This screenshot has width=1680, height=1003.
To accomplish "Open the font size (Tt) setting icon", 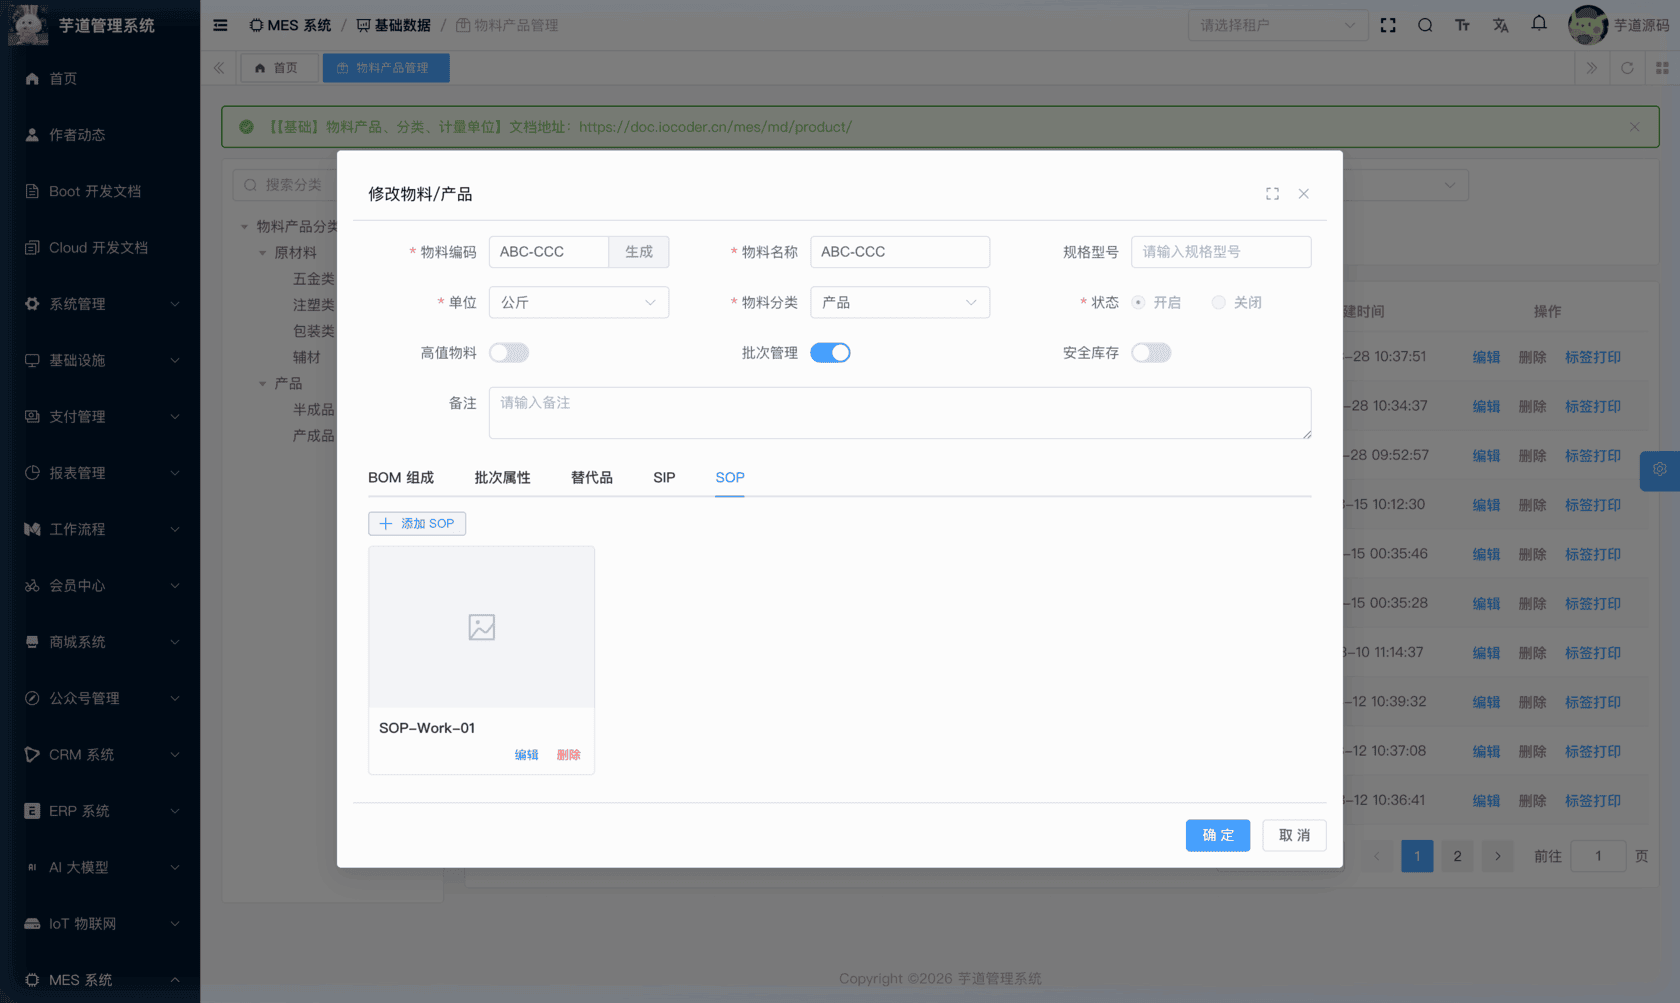I will pos(1462,25).
